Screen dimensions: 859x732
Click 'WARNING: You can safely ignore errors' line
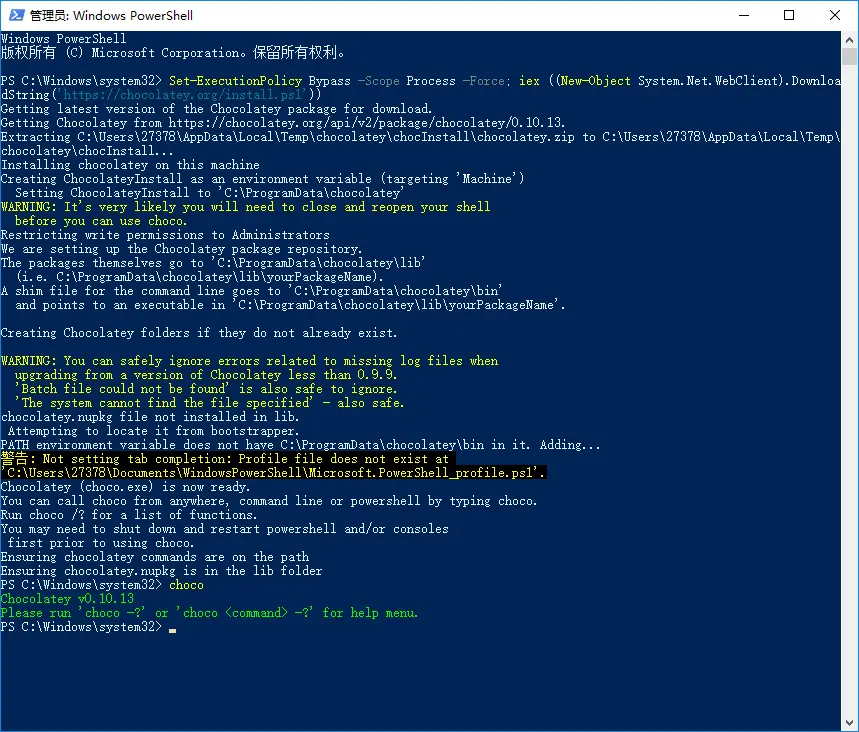[x=249, y=361]
